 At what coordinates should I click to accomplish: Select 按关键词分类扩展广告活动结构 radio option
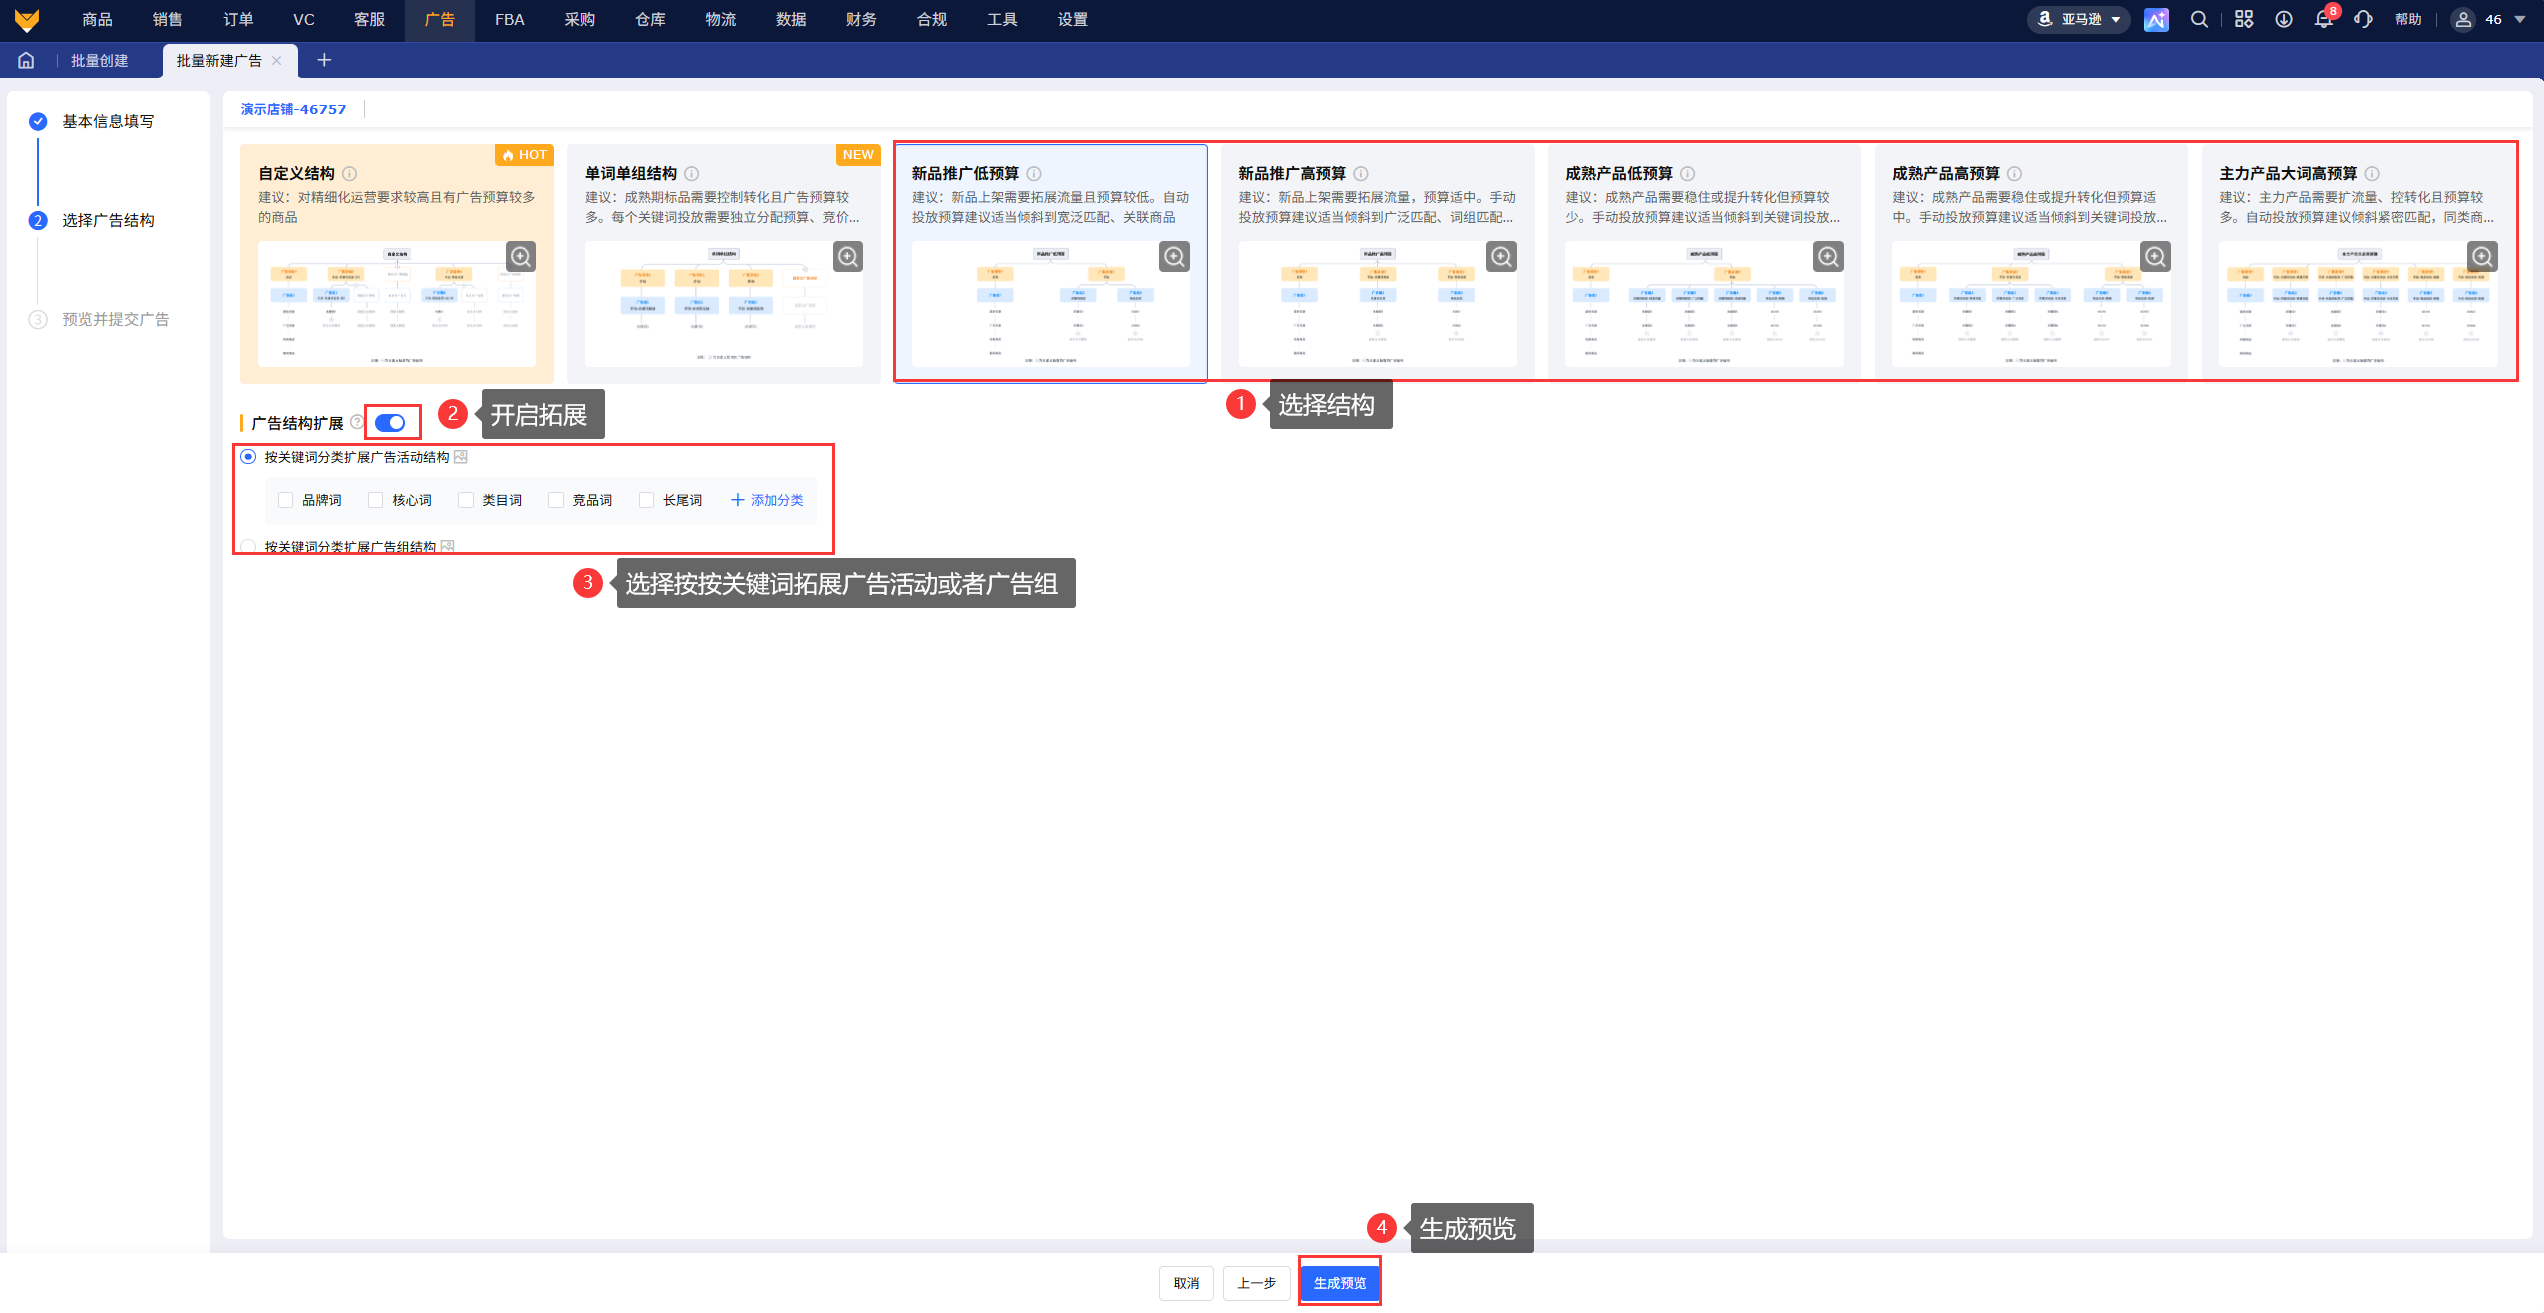[x=248, y=457]
